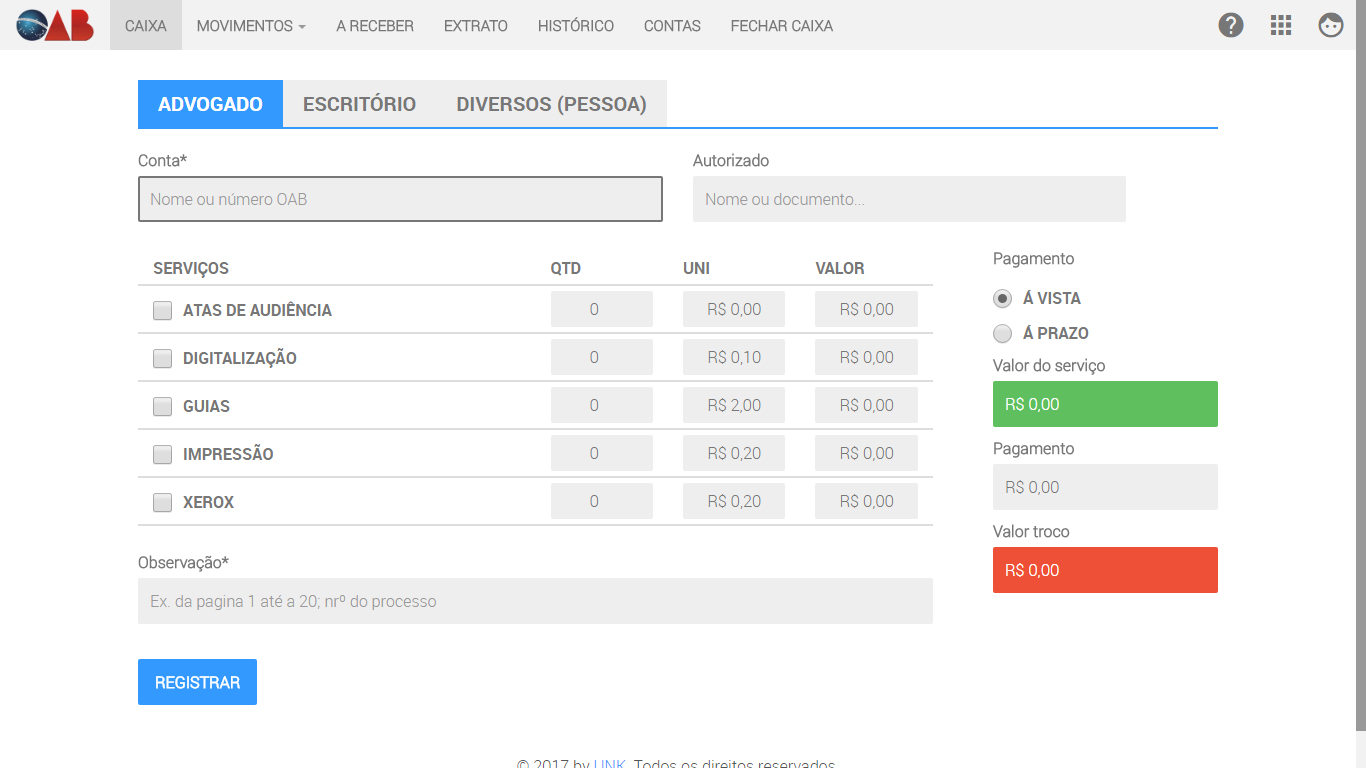Click the Conta name or OAB field
This screenshot has width=1366, height=768.
[x=400, y=199]
